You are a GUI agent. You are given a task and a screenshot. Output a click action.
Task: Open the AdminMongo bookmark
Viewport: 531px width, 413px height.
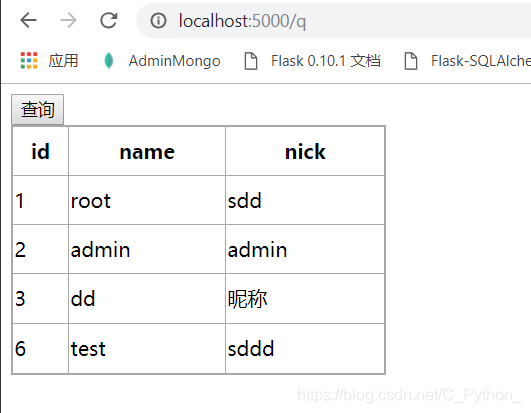pos(174,61)
